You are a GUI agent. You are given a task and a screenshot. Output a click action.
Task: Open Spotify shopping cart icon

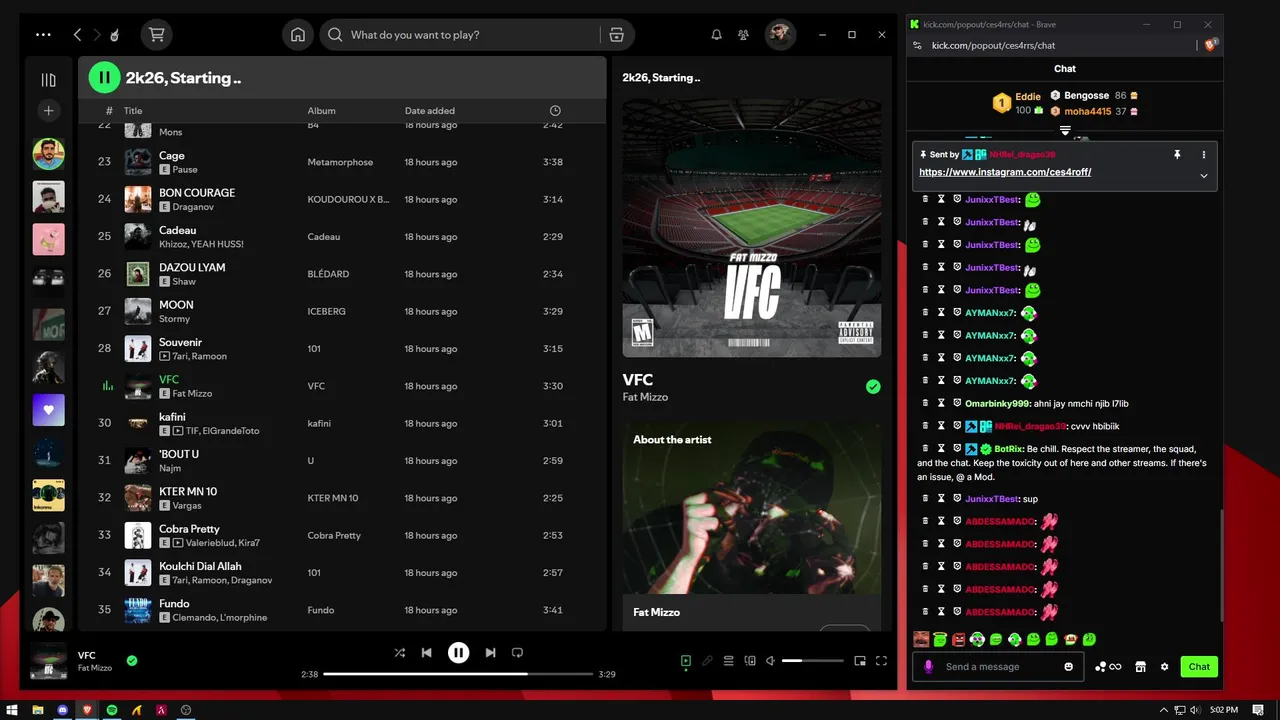[156, 34]
